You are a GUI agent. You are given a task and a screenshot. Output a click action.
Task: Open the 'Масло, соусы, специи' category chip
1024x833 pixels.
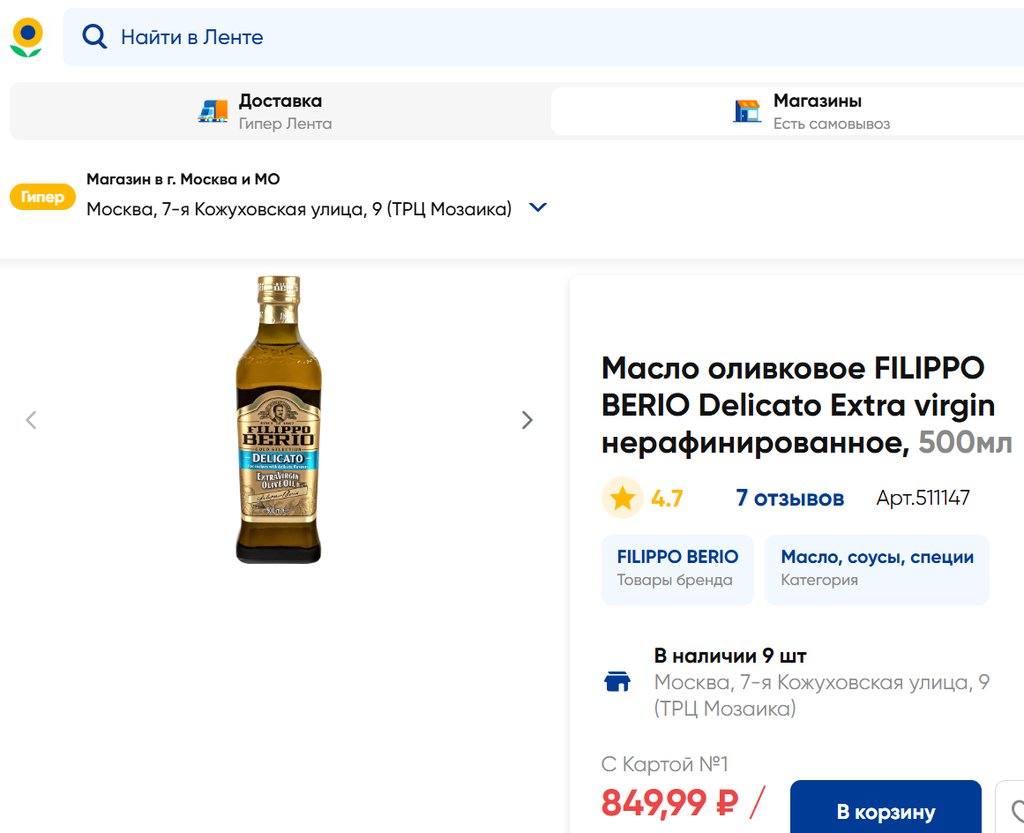click(x=876, y=568)
